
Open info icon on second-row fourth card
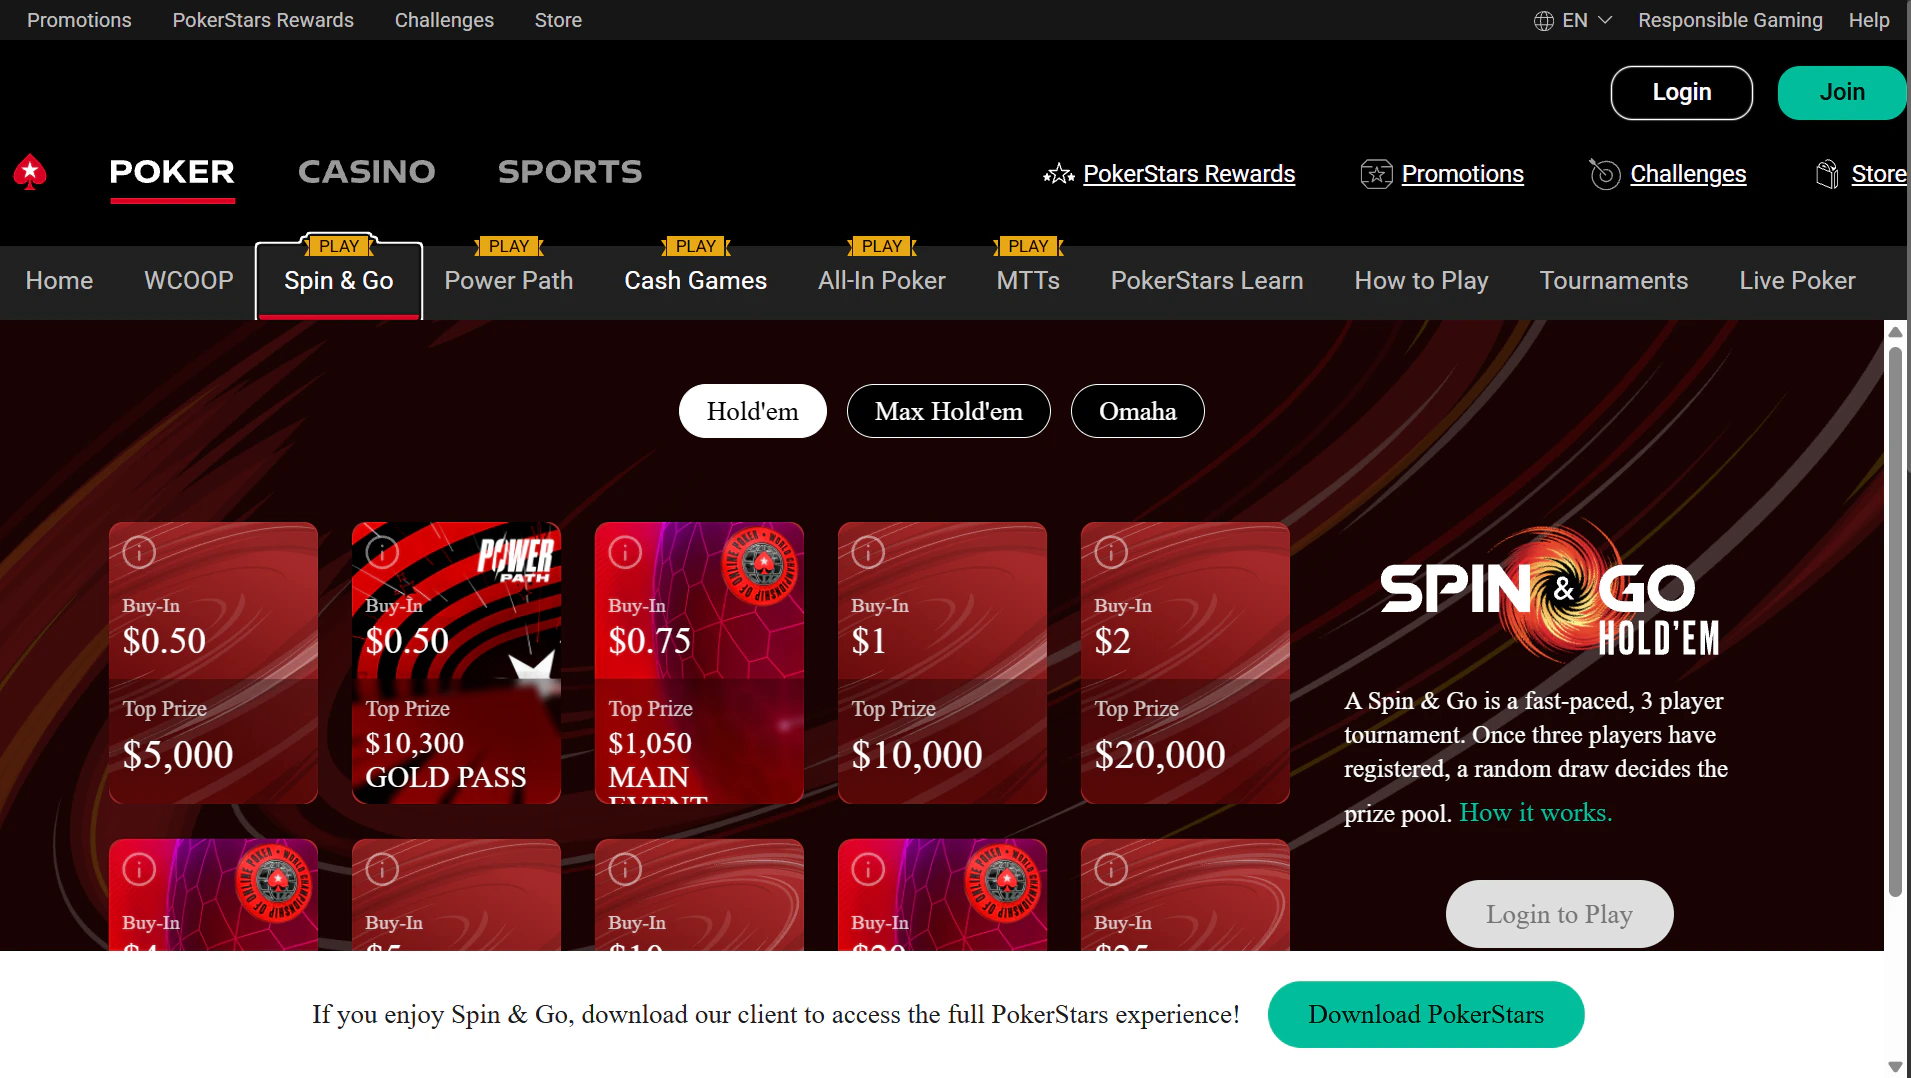868,869
